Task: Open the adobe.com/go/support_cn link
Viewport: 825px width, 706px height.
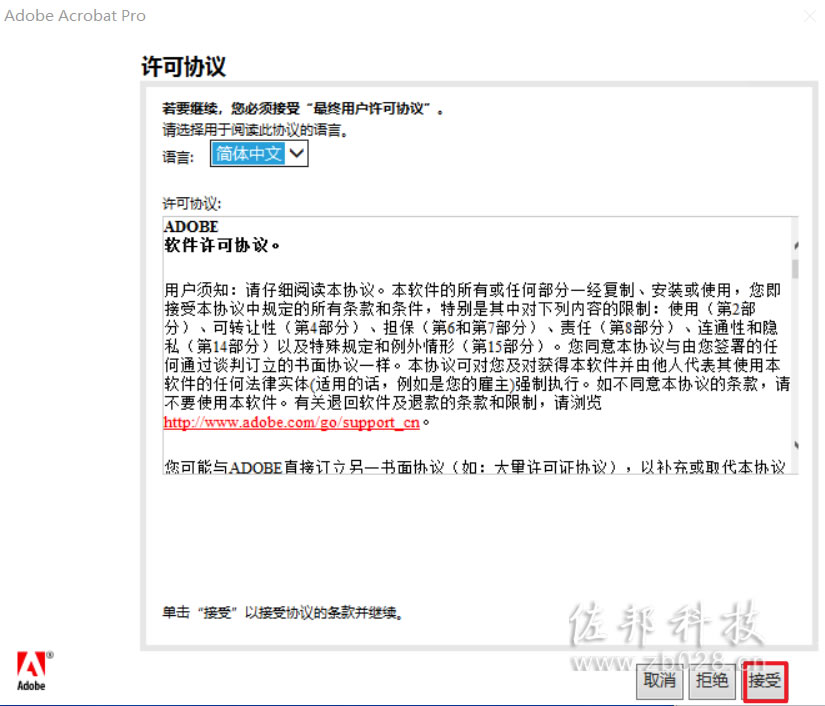Action: pos(291,422)
